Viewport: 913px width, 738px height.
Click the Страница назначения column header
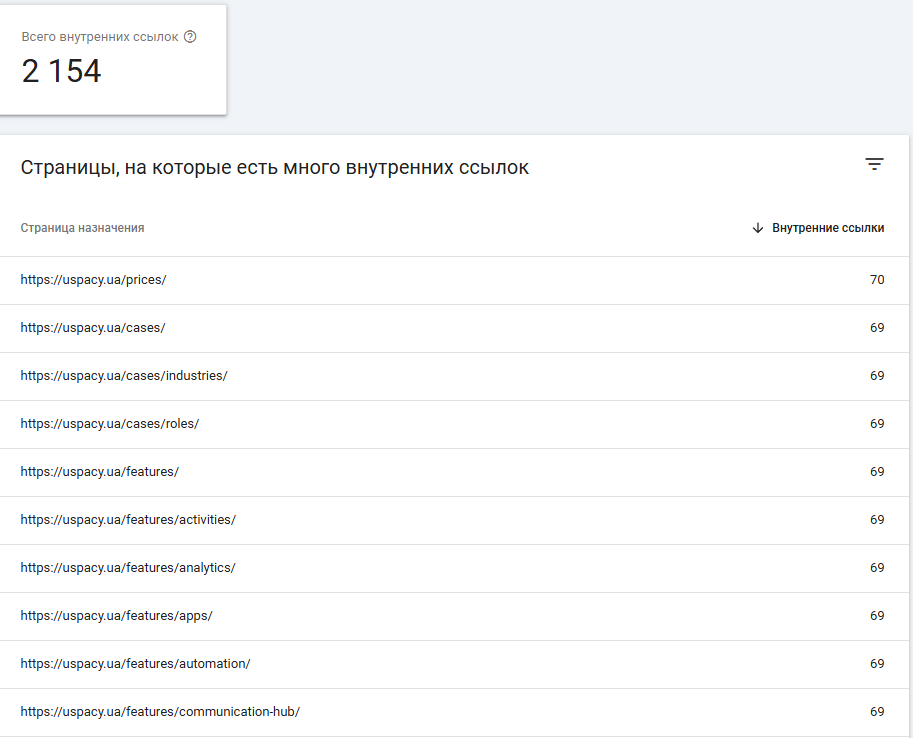(x=82, y=228)
